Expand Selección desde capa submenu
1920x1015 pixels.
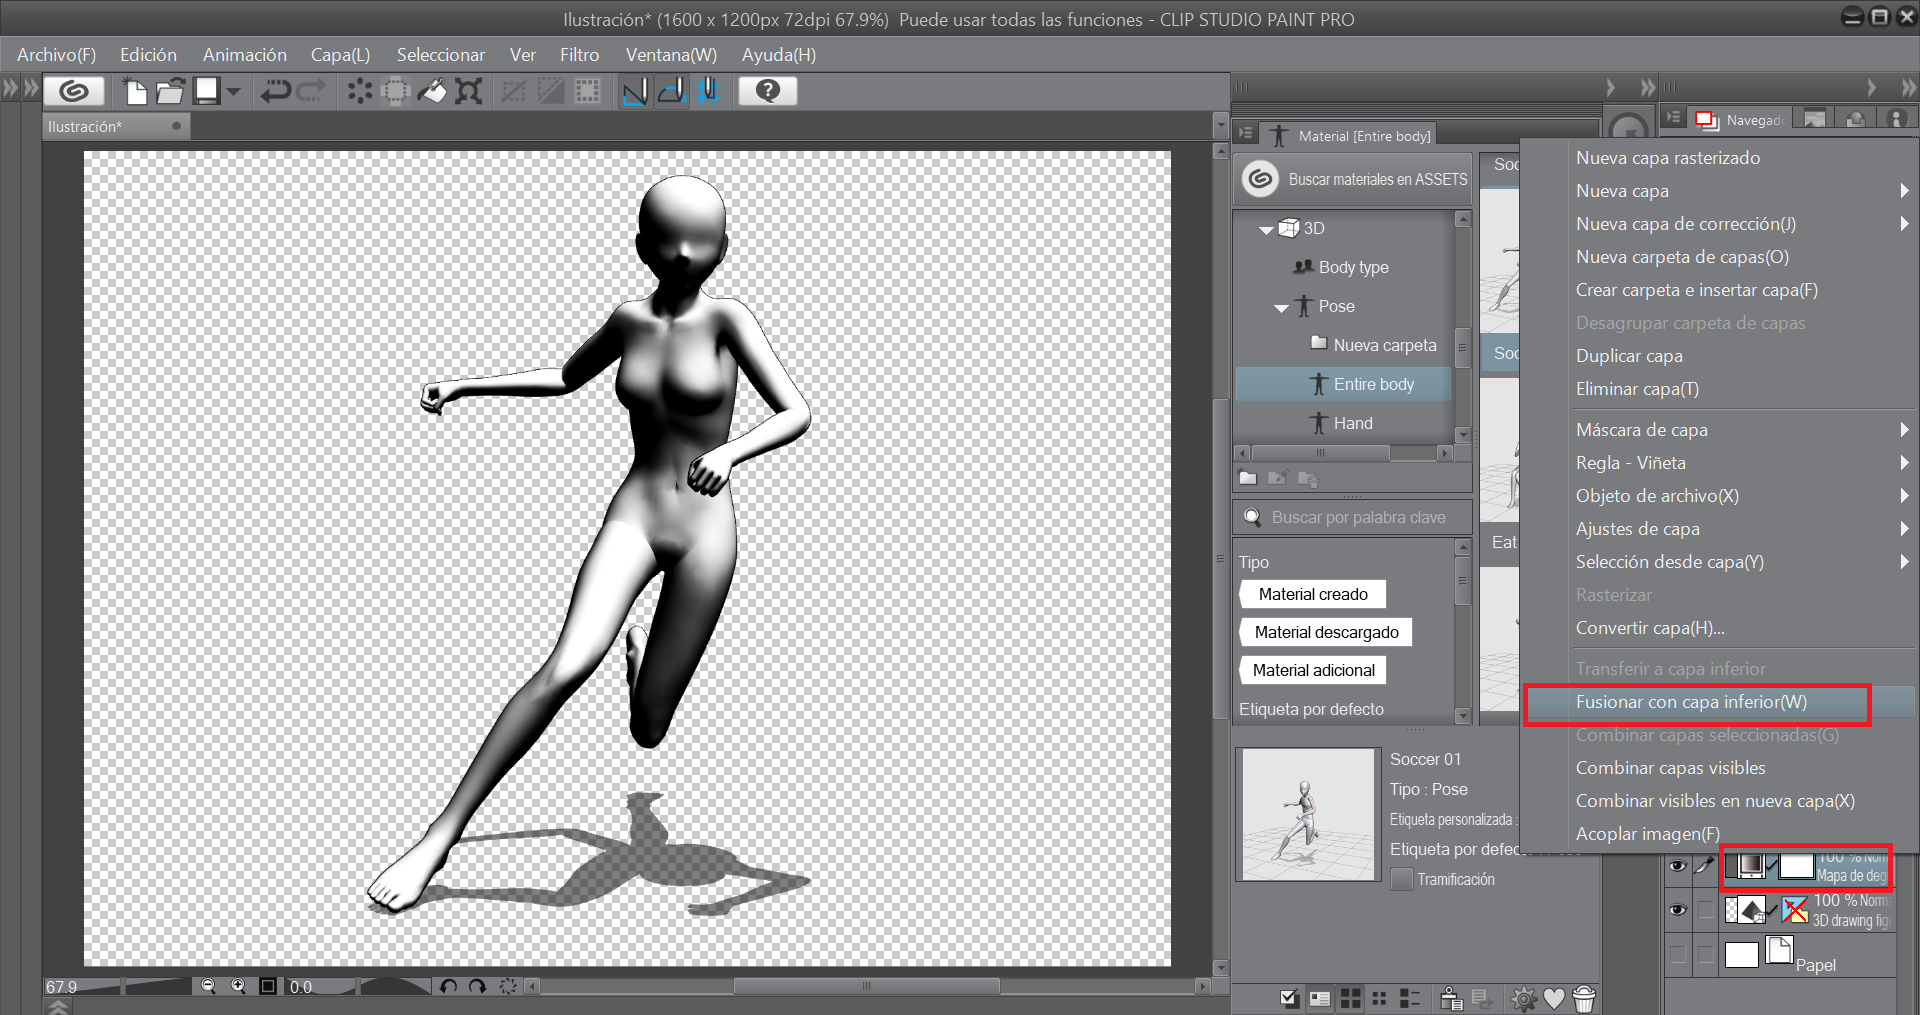click(1904, 562)
